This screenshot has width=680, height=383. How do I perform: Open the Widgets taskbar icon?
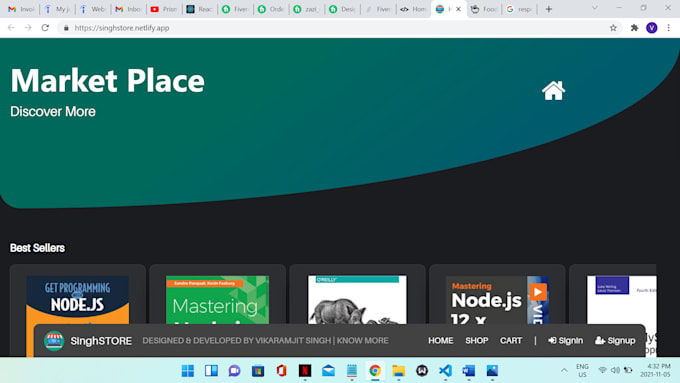(x=211, y=371)
